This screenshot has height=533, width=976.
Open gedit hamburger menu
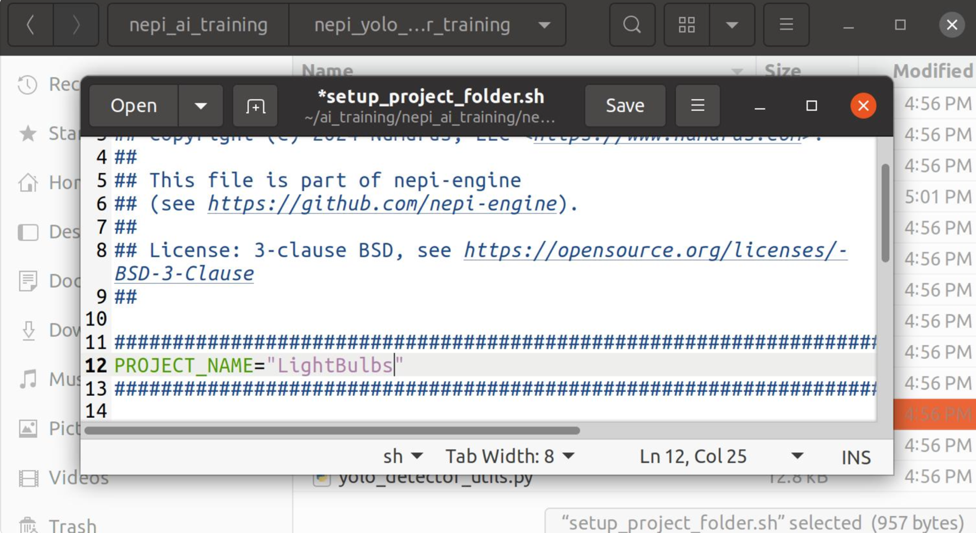(x=697, y=106)
